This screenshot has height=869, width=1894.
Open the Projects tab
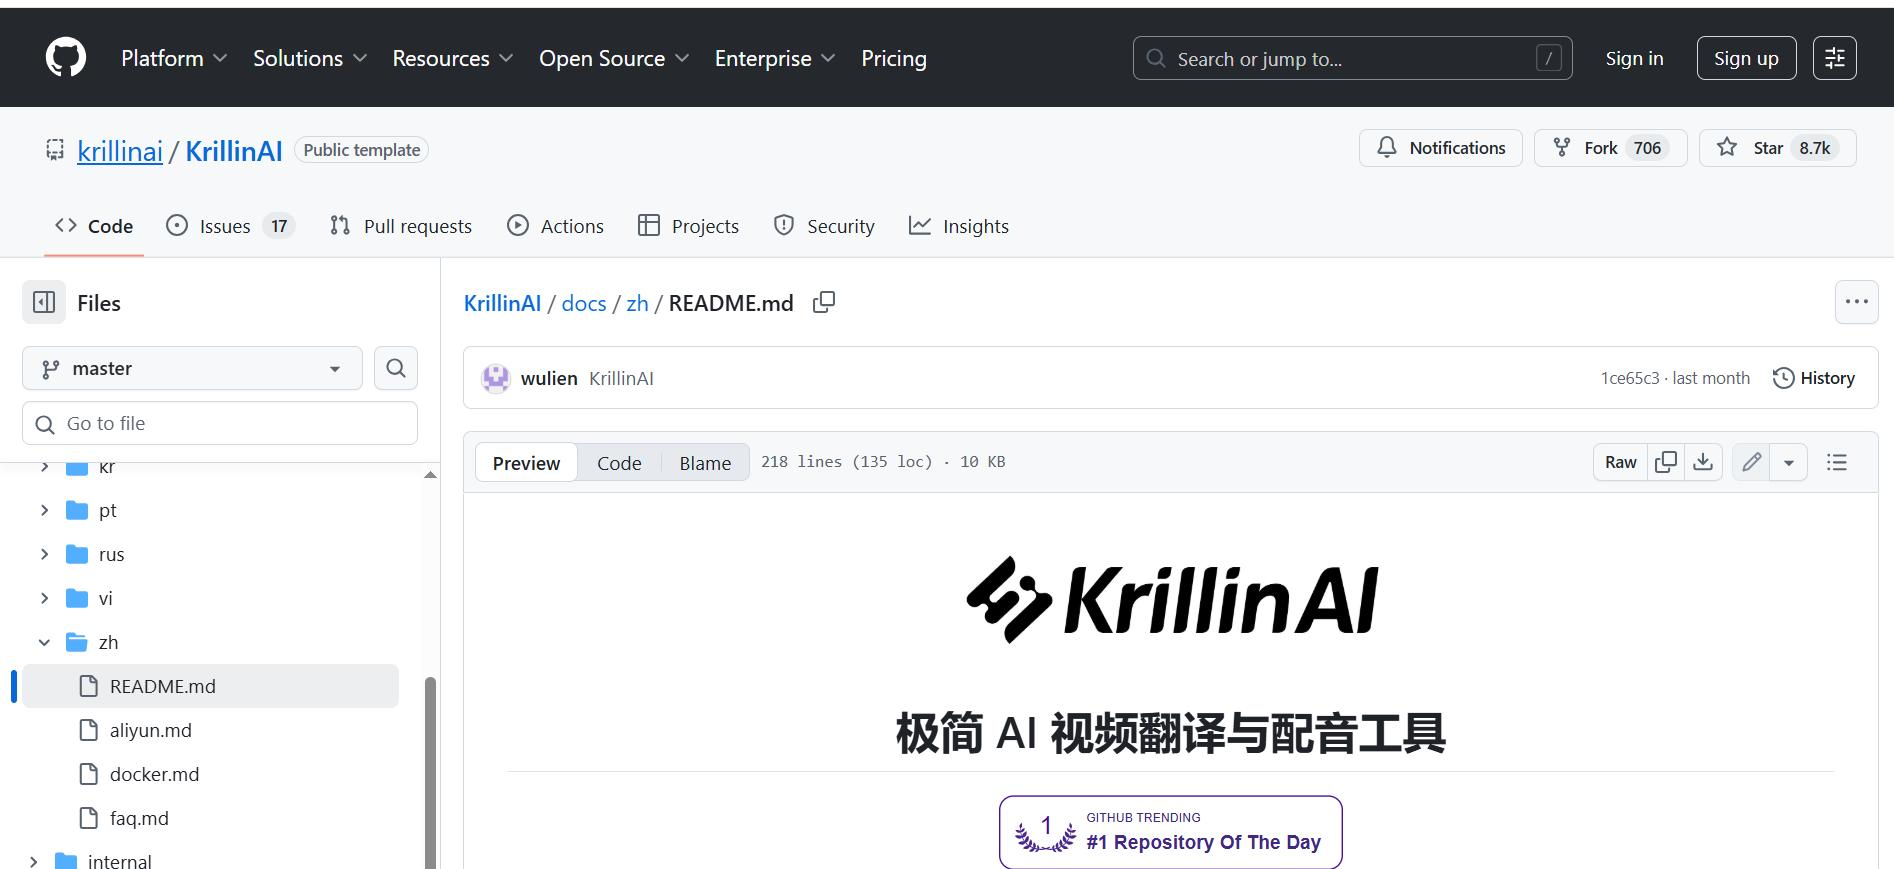click(x=688, y=226)
